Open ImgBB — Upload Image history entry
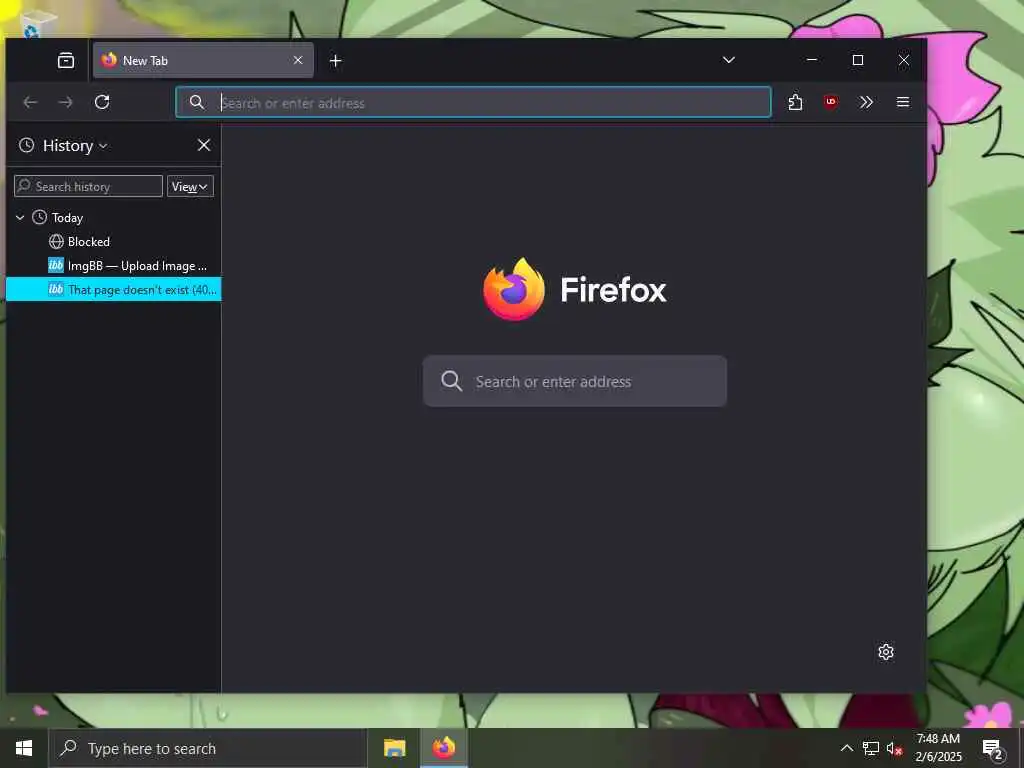This screenshot has width=1024, height=768. coord(114,266)
